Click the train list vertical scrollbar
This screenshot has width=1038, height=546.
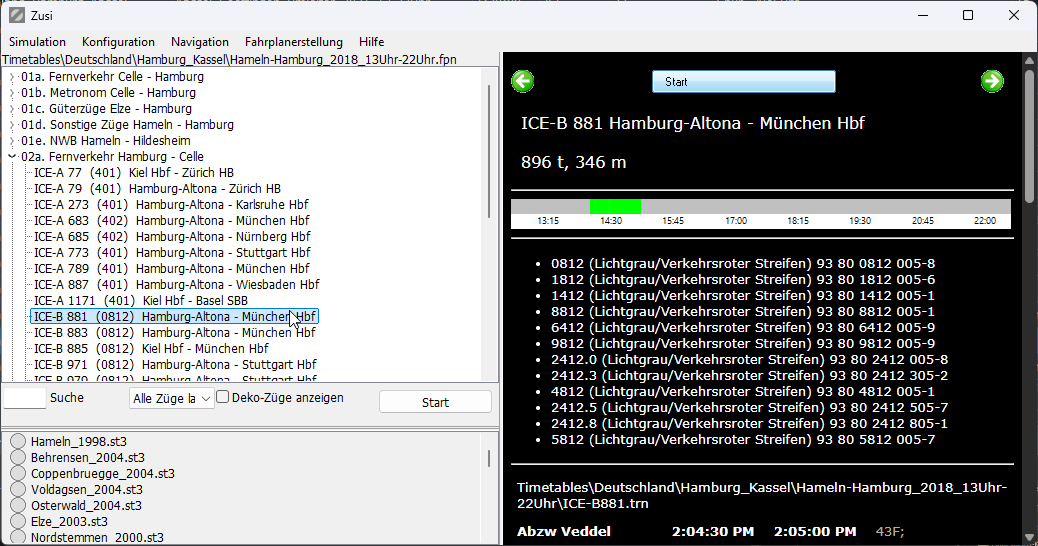click(x=489, y=151)
